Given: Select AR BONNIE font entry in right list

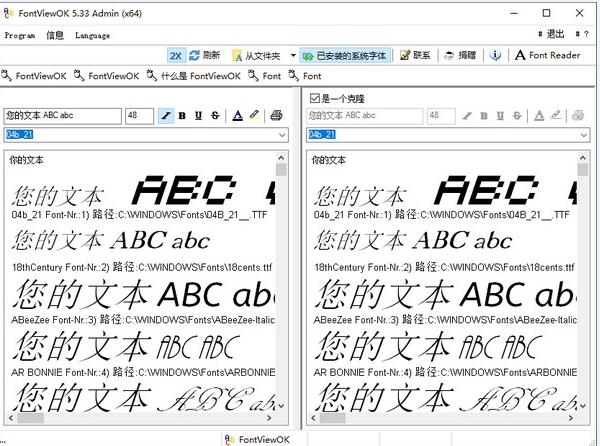Looking at the screenshot, I should point(445,372).
